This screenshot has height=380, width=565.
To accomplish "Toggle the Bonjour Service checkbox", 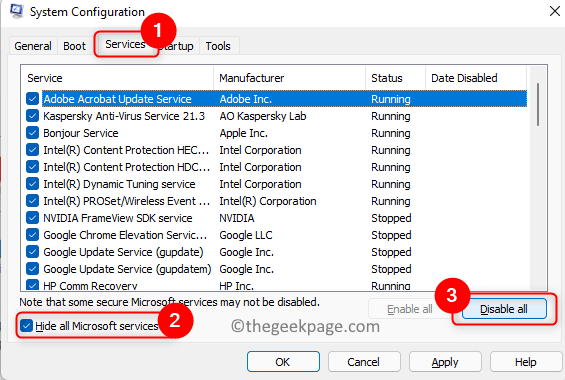I will (32, 133).
